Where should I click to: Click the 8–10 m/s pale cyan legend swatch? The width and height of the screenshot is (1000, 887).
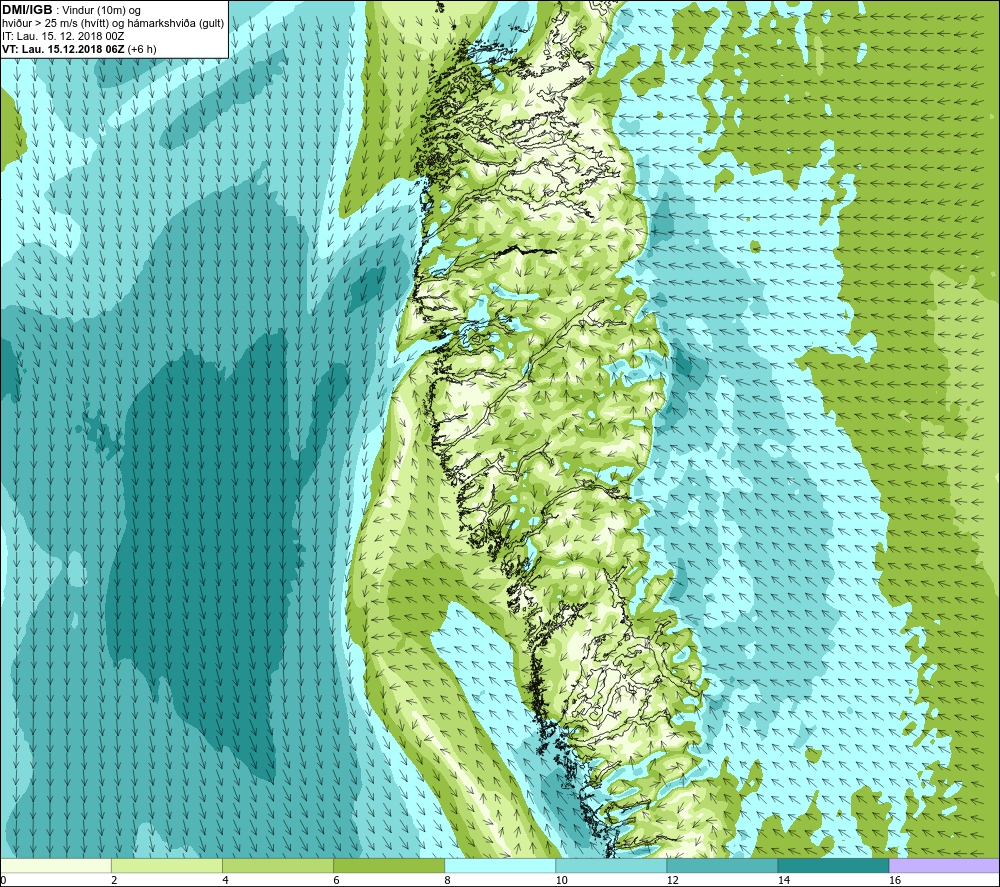tap(500, 866)
